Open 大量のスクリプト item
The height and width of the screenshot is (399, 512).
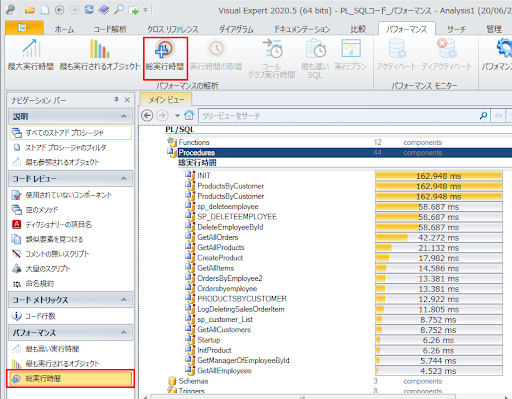[48, 269]
